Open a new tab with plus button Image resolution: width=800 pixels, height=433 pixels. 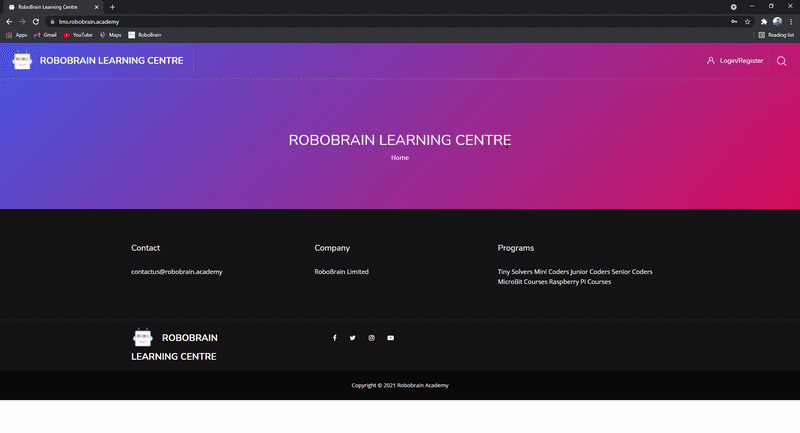pos(112,7)
